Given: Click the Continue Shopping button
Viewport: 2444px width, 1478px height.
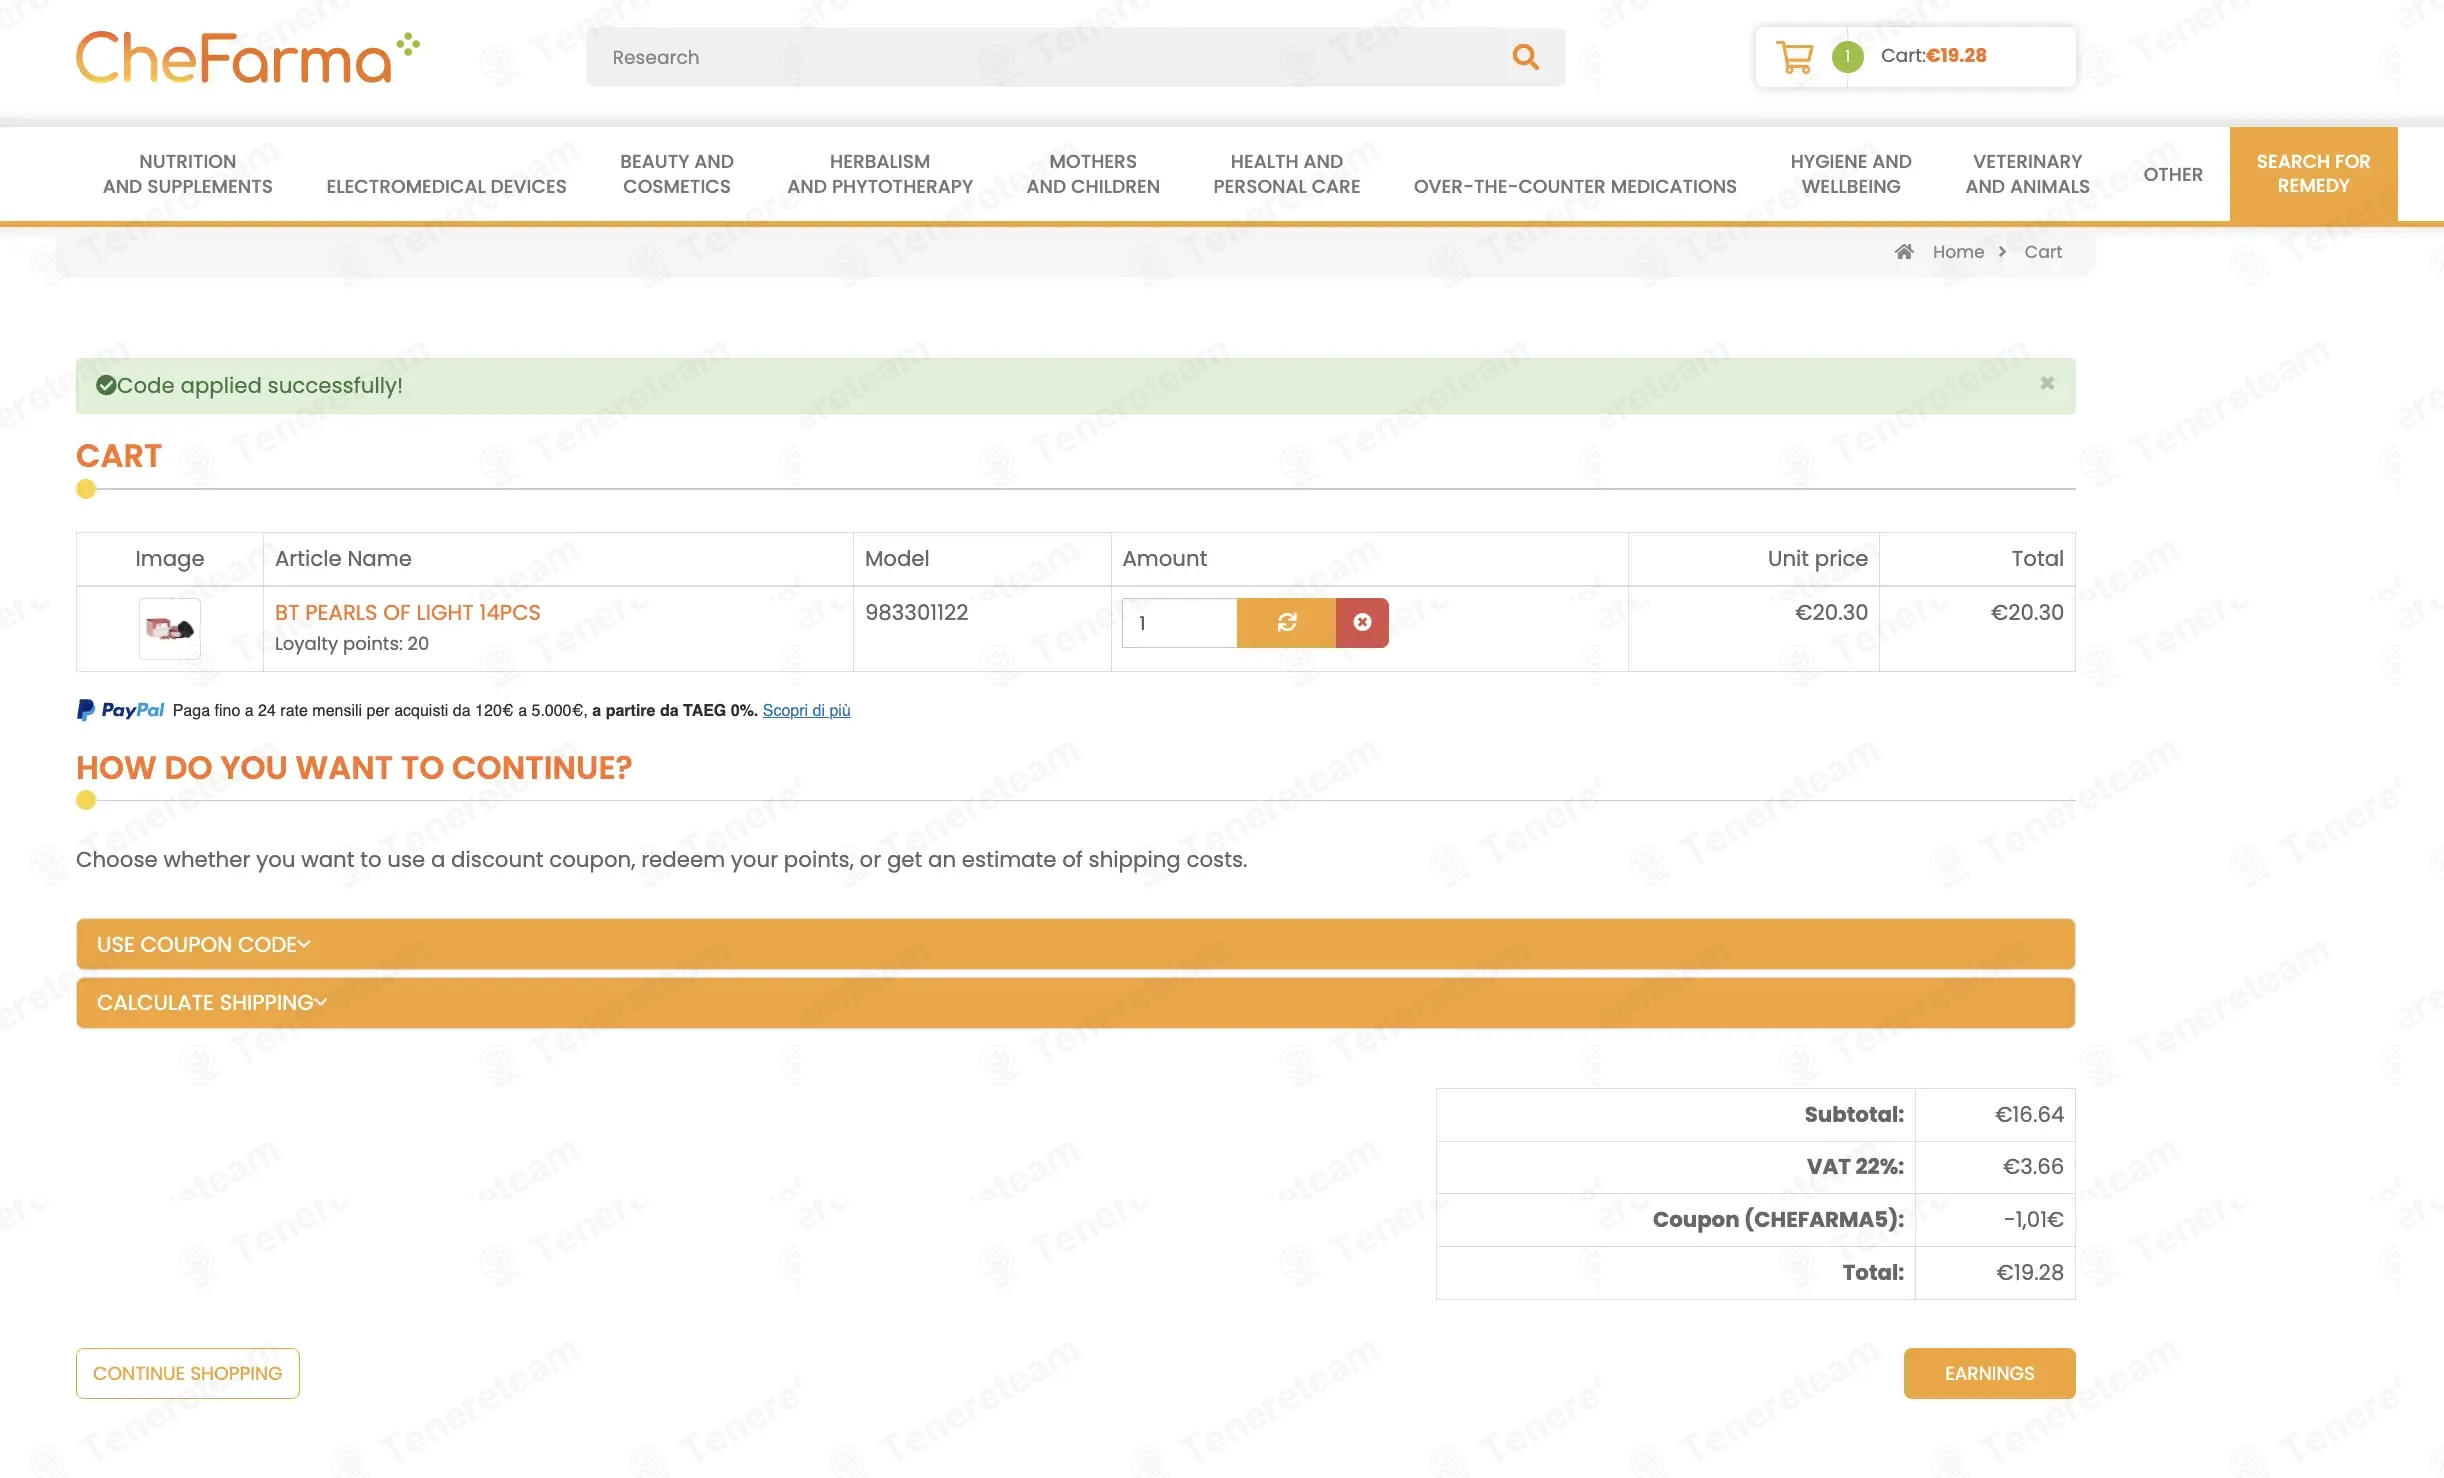Looking at the screenshot, I should [188, 1373].
